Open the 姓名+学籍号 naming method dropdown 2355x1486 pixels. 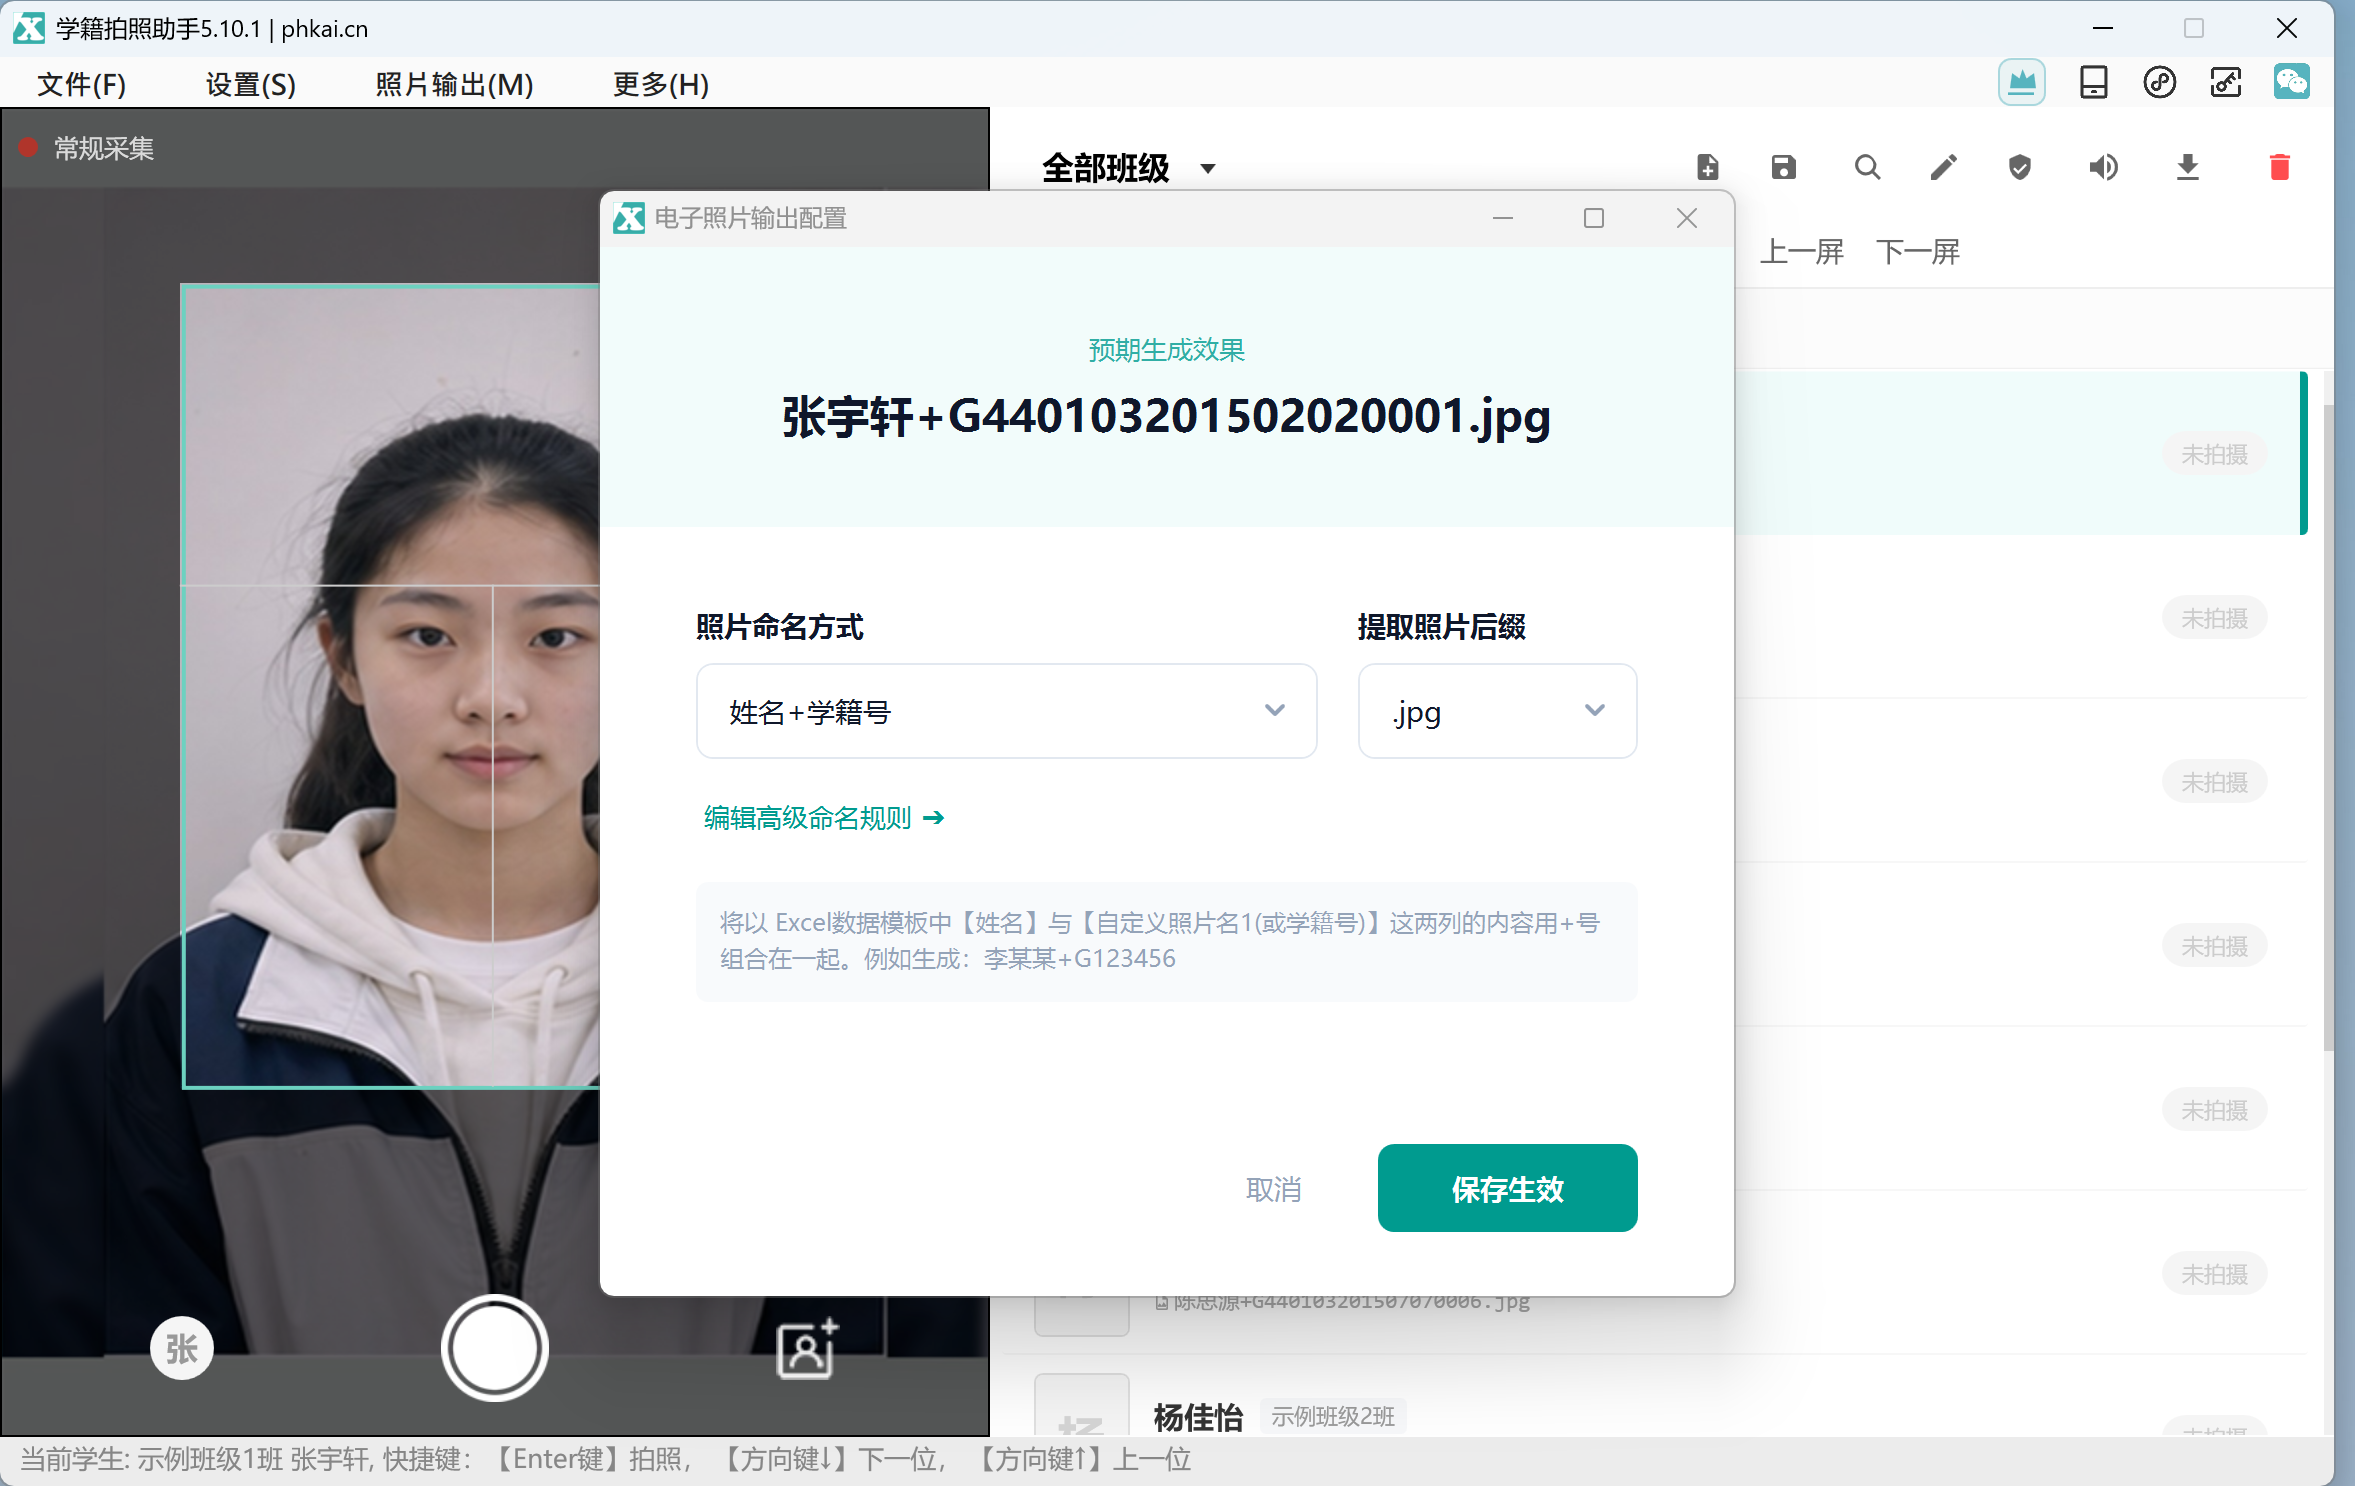(x=1006, y=711)
